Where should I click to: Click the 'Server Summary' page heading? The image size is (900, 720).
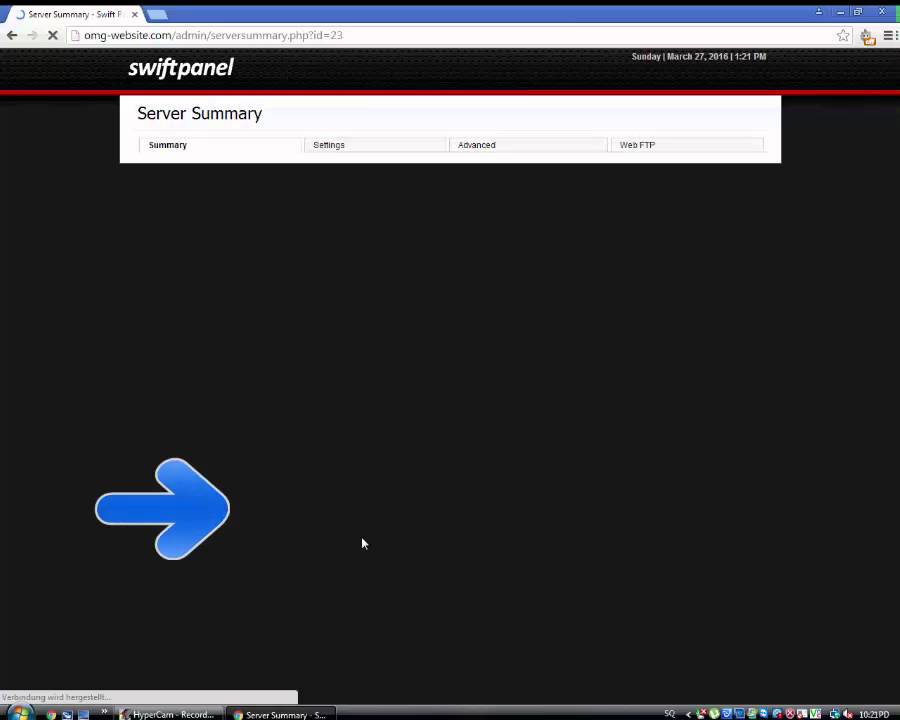pos(199,114)
